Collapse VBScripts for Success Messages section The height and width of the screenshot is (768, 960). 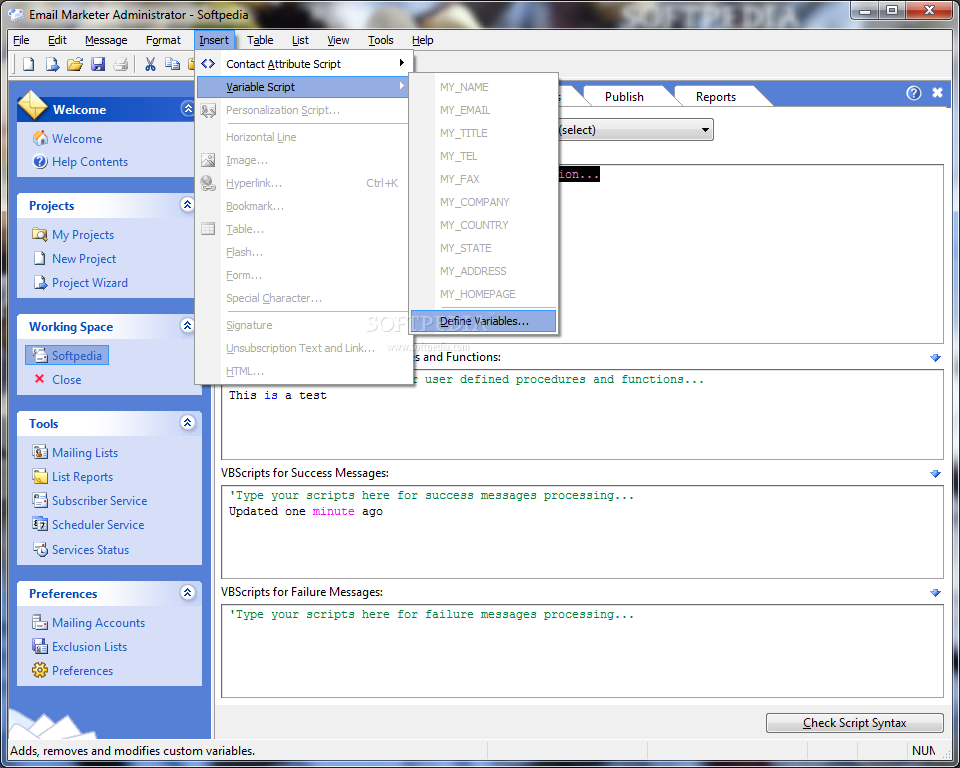click(935, 473)
